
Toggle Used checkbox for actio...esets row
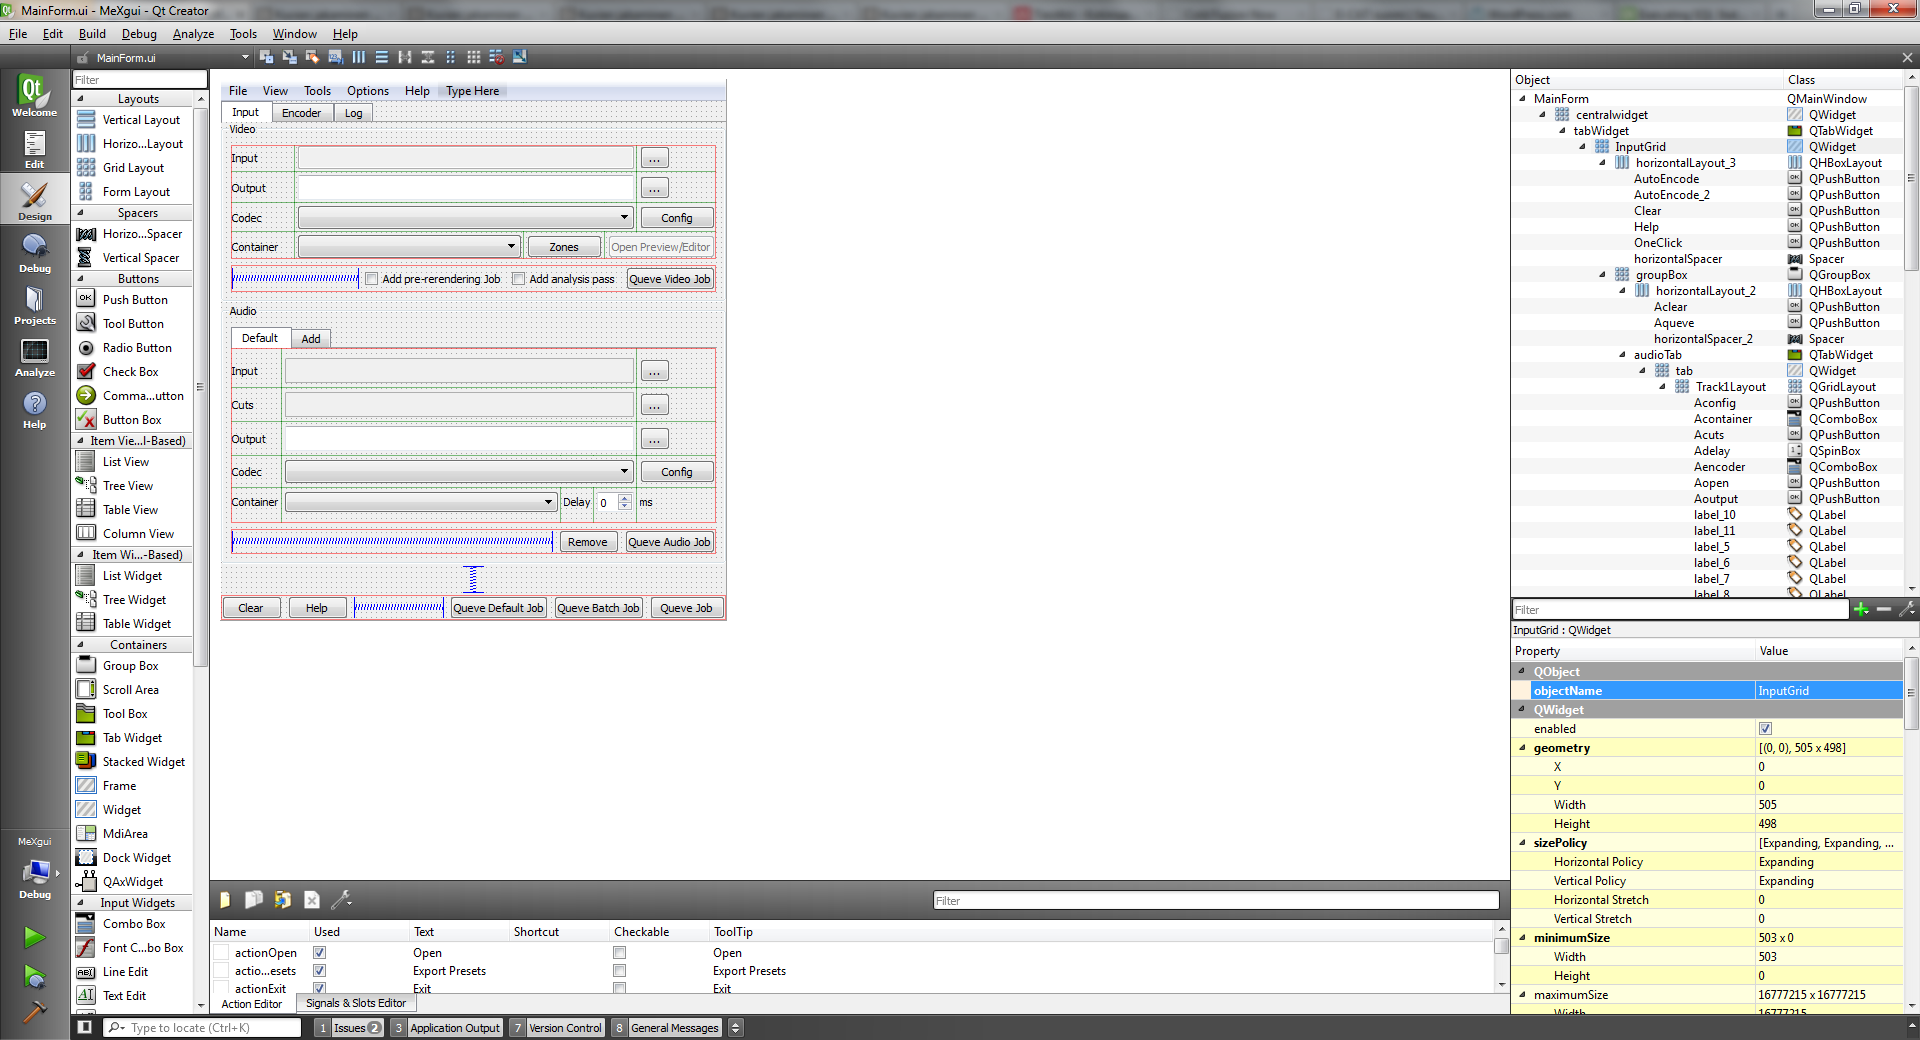coord(319,971)
